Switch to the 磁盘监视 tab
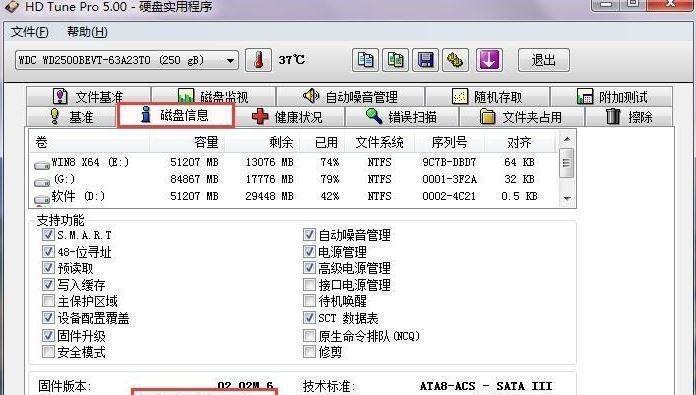Viewport: 696px width, 395px height. 214,96
